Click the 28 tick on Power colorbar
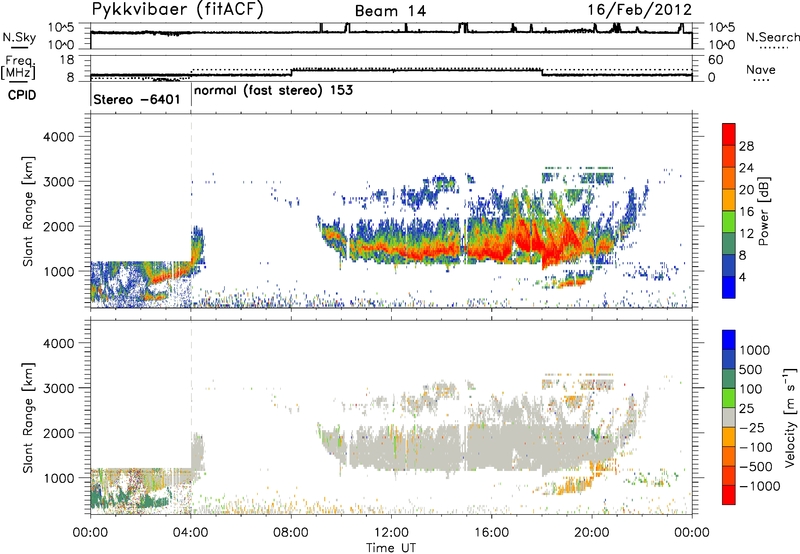800x554 pixels. (x=746, y=146)
